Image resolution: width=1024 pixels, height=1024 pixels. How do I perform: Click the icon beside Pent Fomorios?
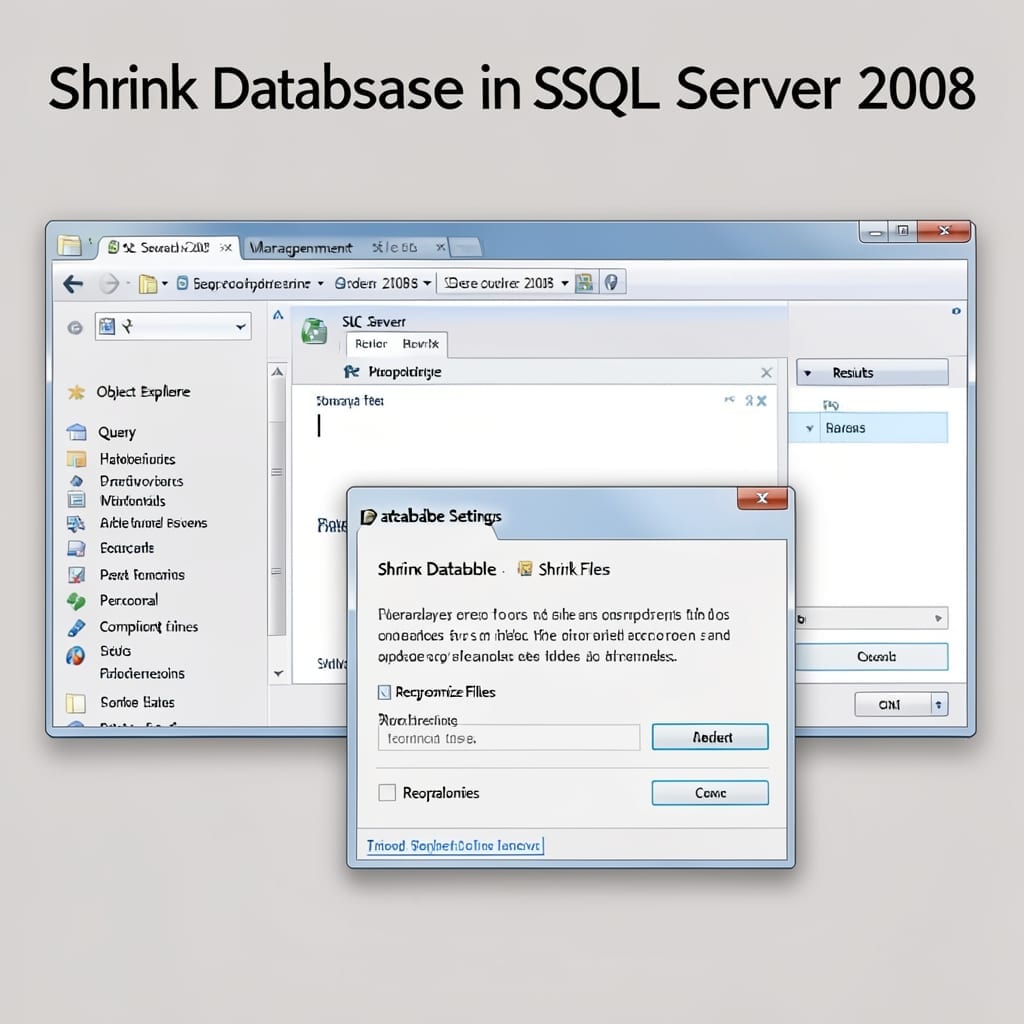(76, 575)
